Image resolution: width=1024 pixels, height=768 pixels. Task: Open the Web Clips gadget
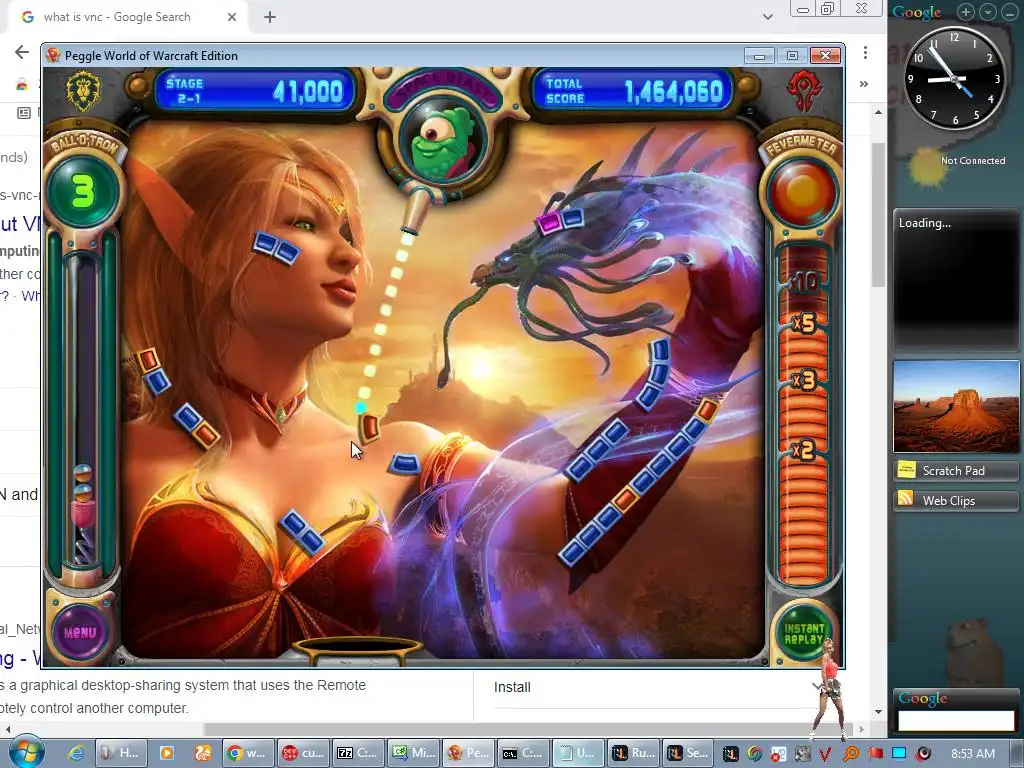tap(955, 500)
